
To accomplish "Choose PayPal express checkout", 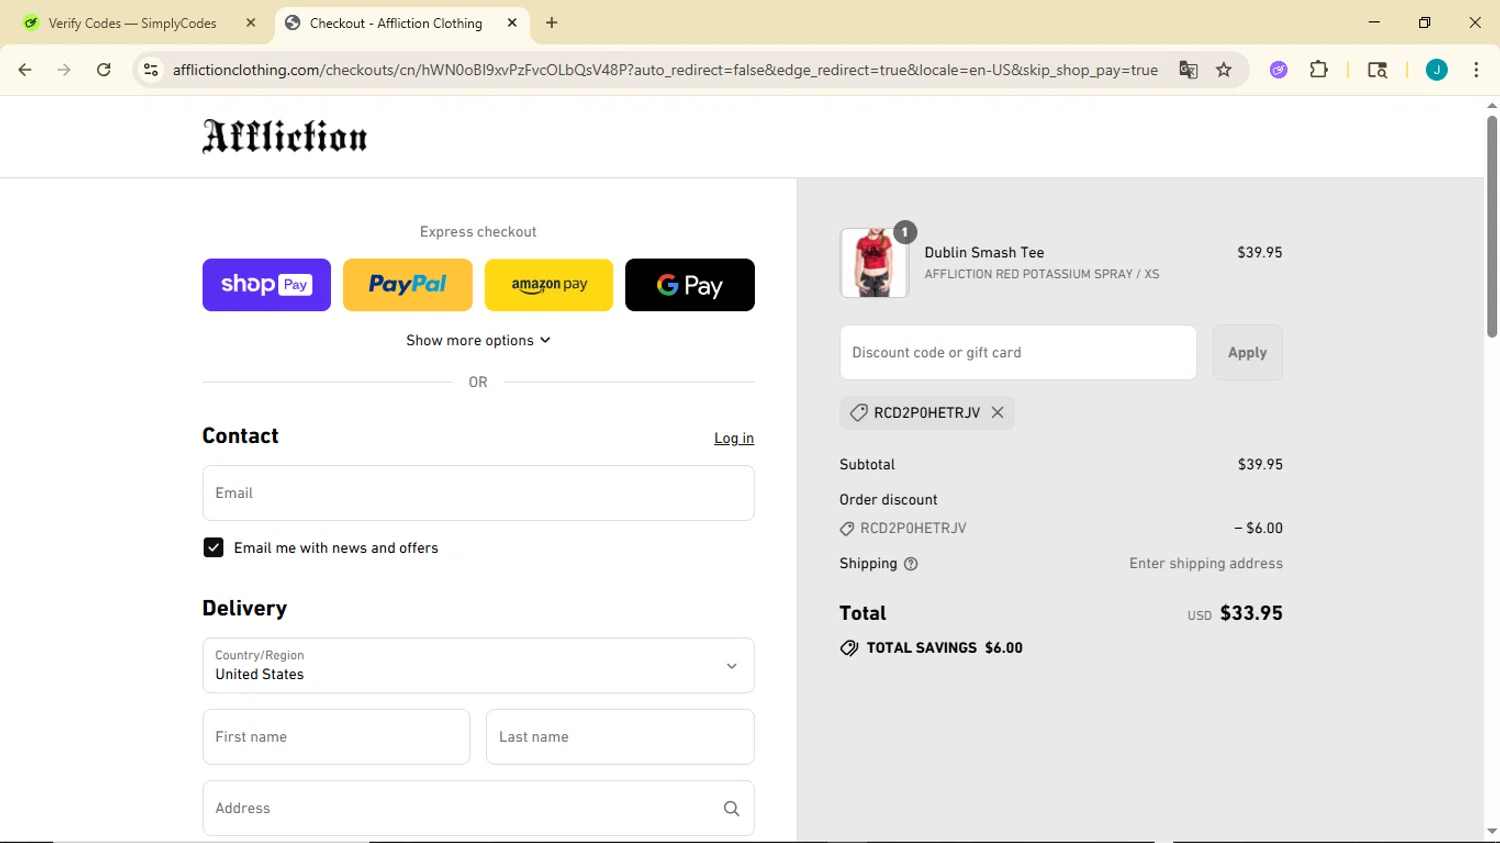I will pos(407,285).
